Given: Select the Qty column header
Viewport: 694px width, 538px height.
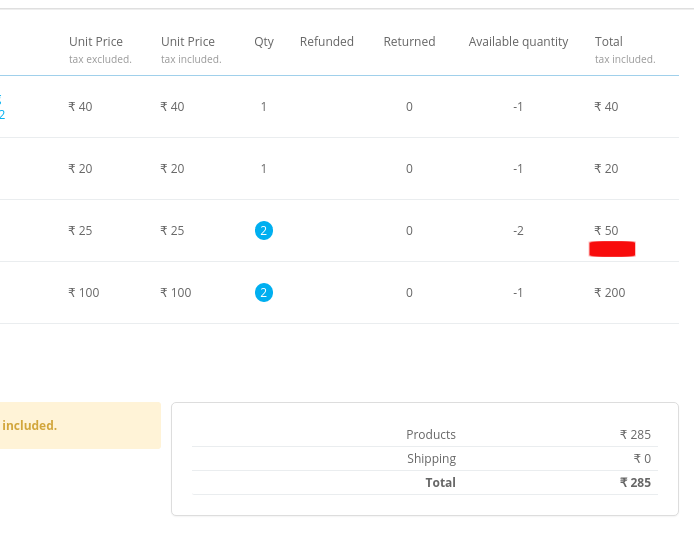Looking at the screenshot, I should 264,42.
